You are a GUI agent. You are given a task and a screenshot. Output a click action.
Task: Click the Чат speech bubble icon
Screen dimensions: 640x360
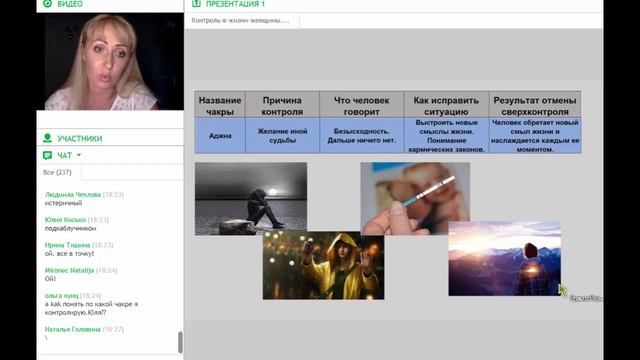click(x=47, y=155)
